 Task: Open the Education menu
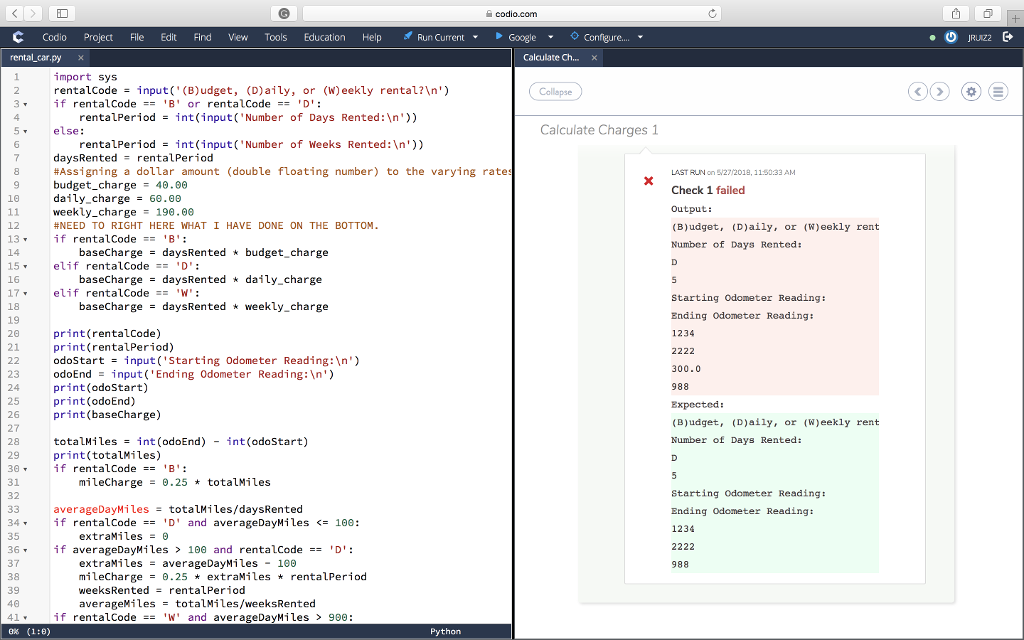pyautogui.click(x=324, y=37)
